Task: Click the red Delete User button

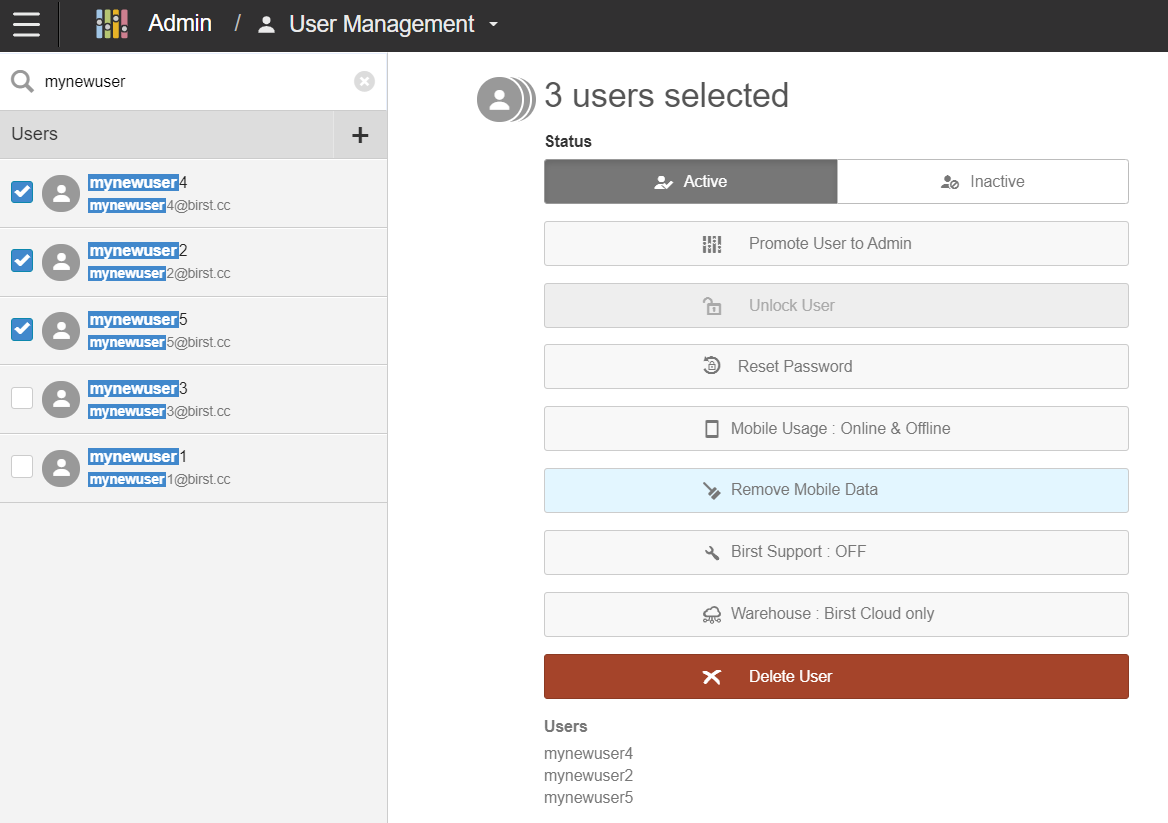Action: click(836, 676)
